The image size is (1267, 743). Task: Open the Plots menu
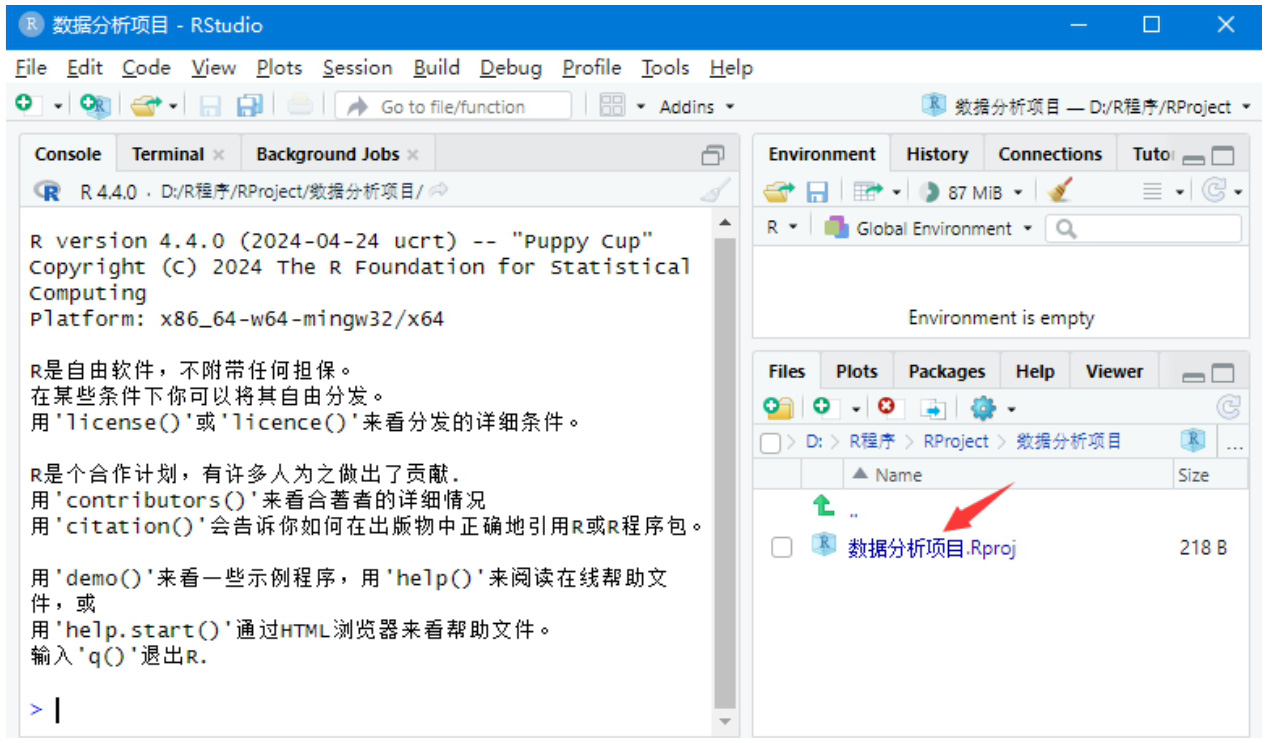[x=279, y=68]
